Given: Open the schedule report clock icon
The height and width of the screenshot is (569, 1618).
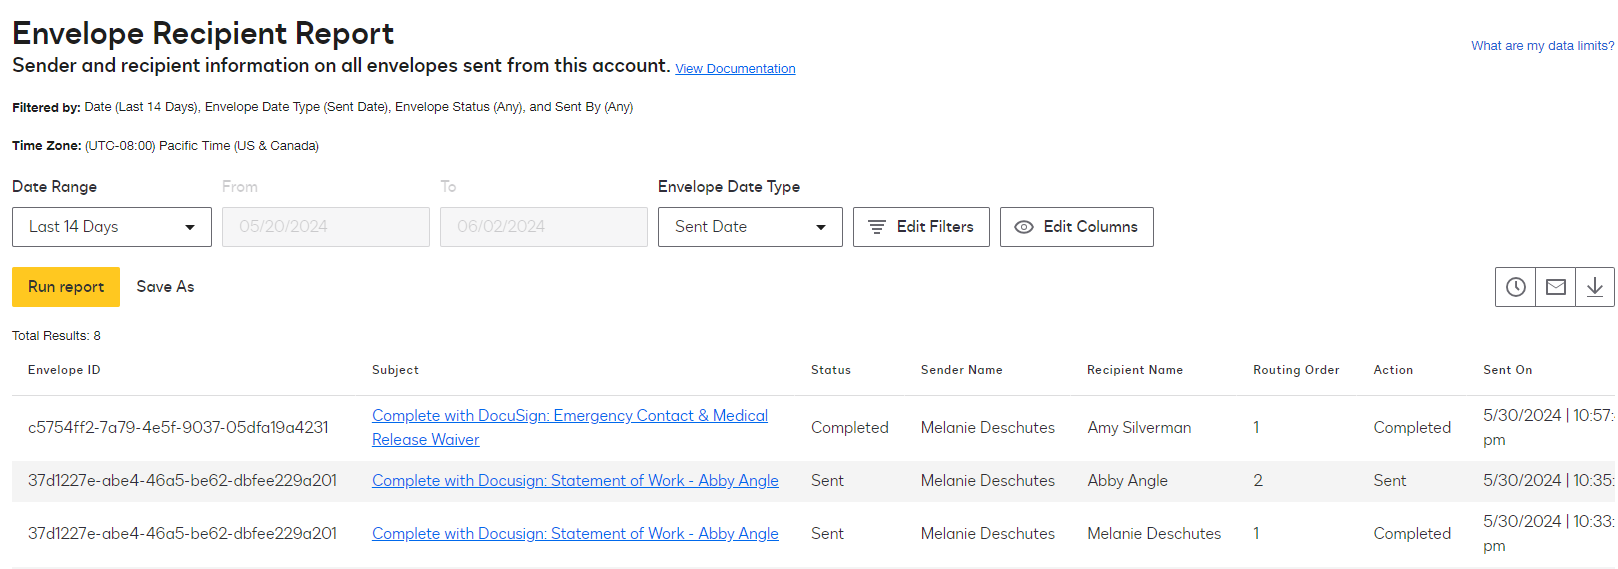Looking at the screenshot, I should (x=1515, y=287).
